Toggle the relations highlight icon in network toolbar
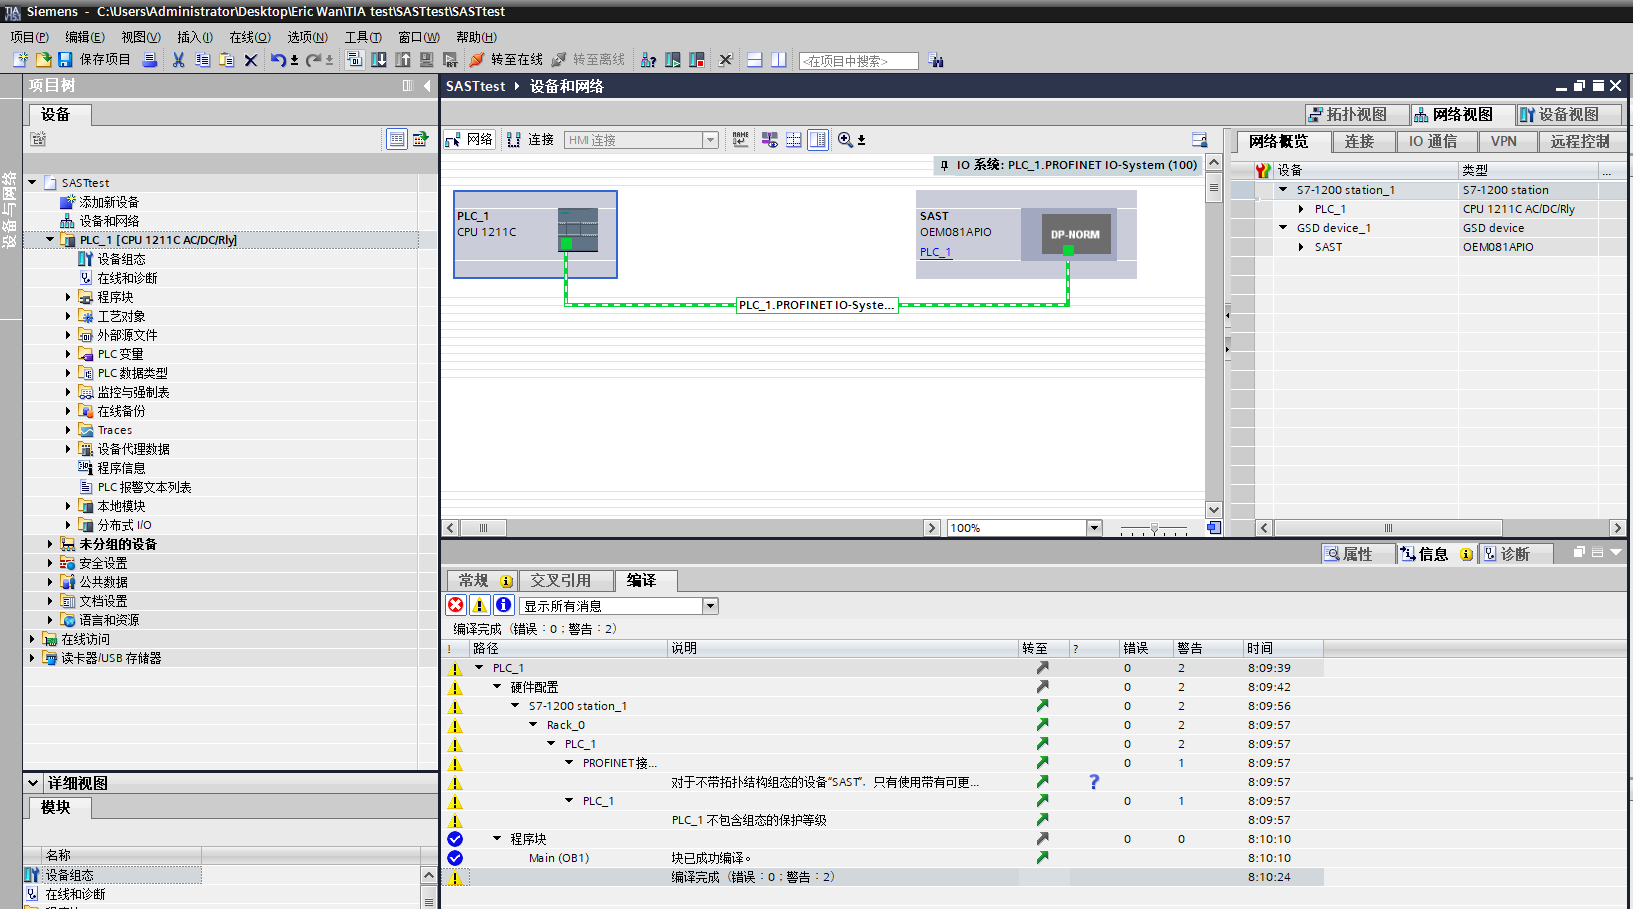 click(x=770, y=140)
